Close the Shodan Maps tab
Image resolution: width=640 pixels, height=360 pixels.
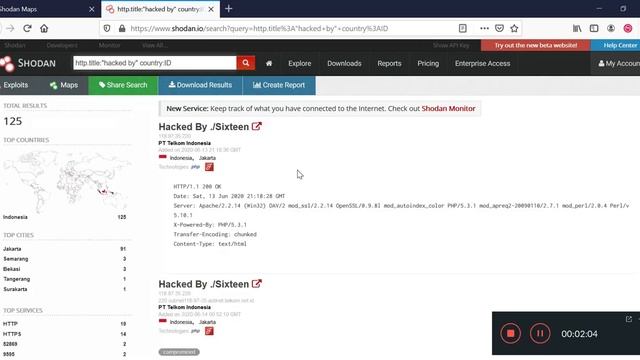click(x=91, y=9)
